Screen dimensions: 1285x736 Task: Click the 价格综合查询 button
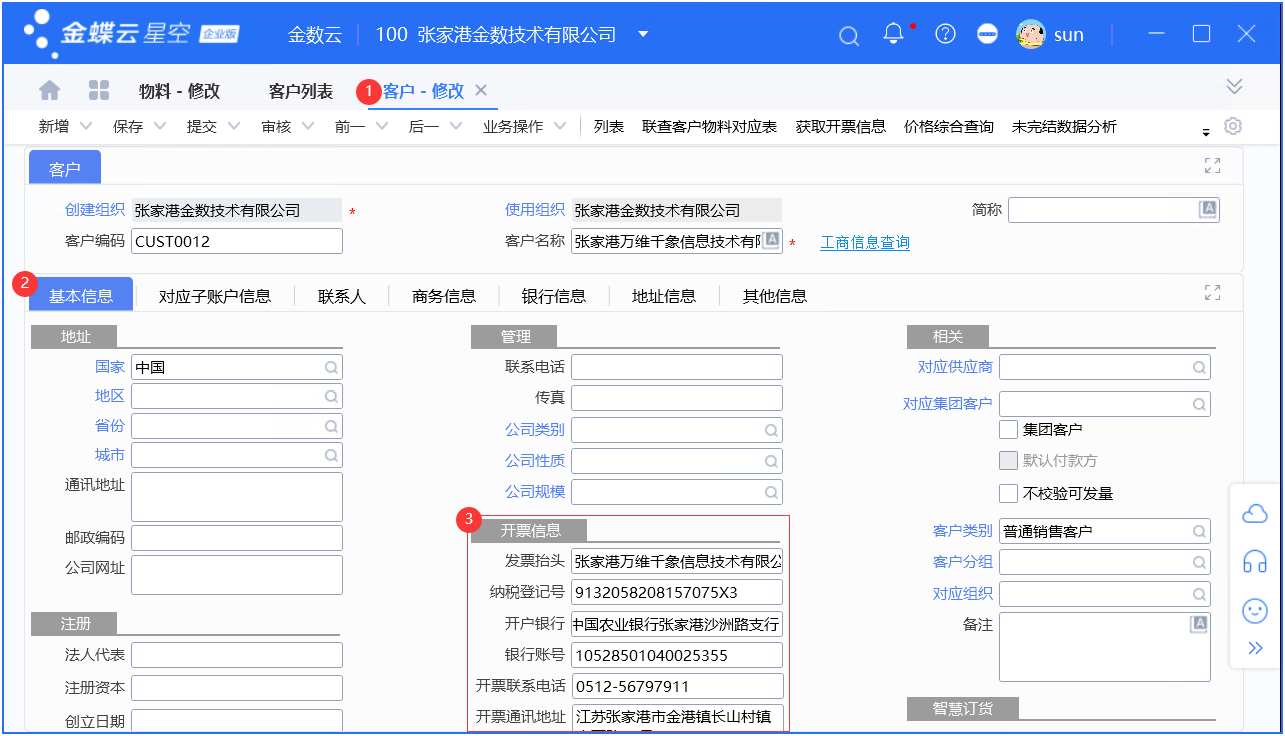coord(949,126)
